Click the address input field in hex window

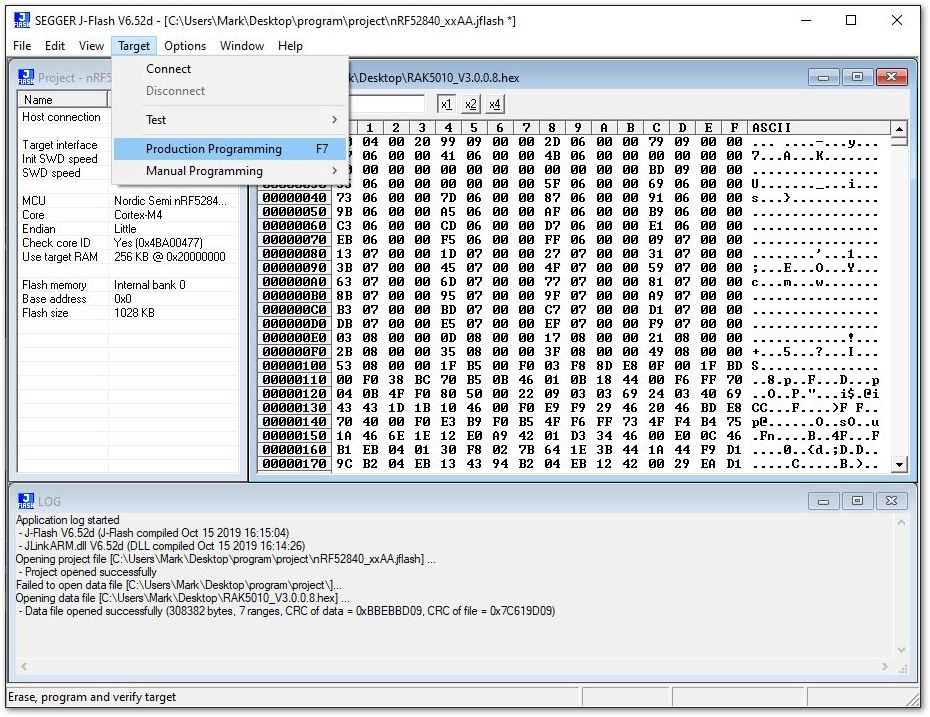pos(387,104)
